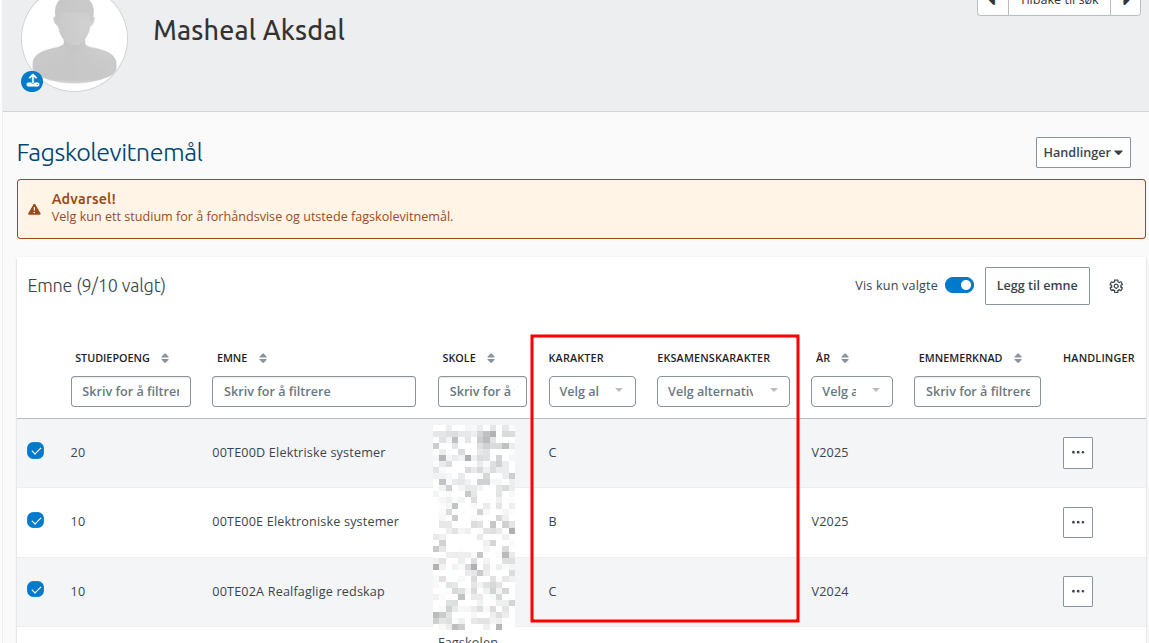
Task: Click the Tilbake til søk button
Action: (x=1060, y=4)
